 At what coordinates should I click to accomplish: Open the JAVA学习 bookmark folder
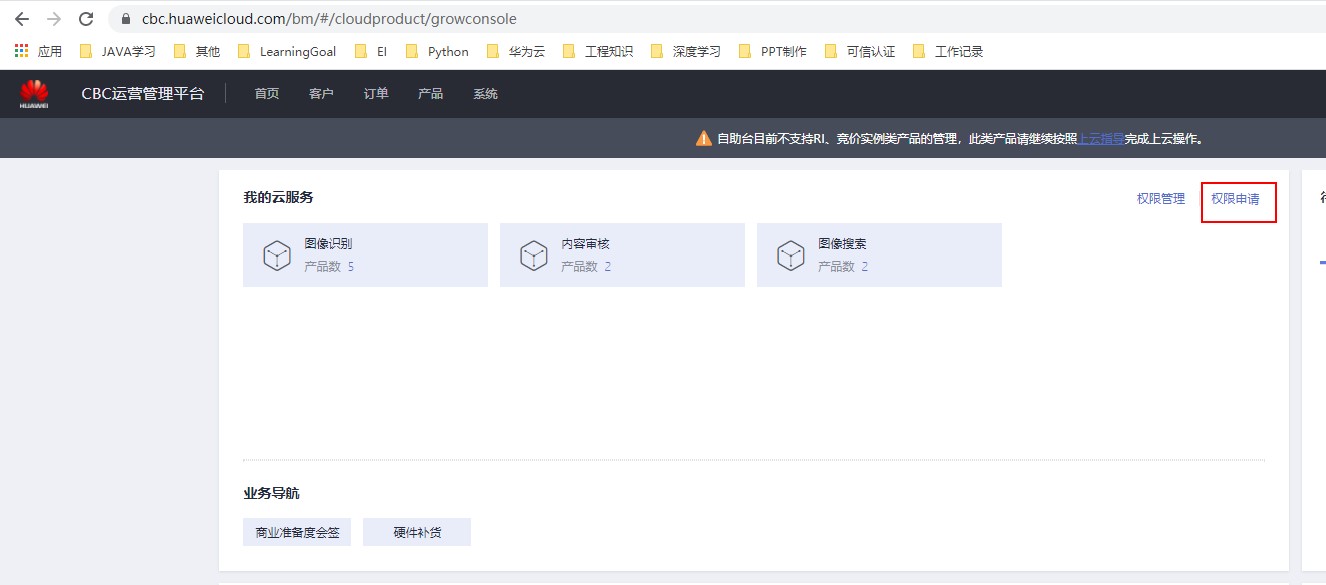(117, 51)
